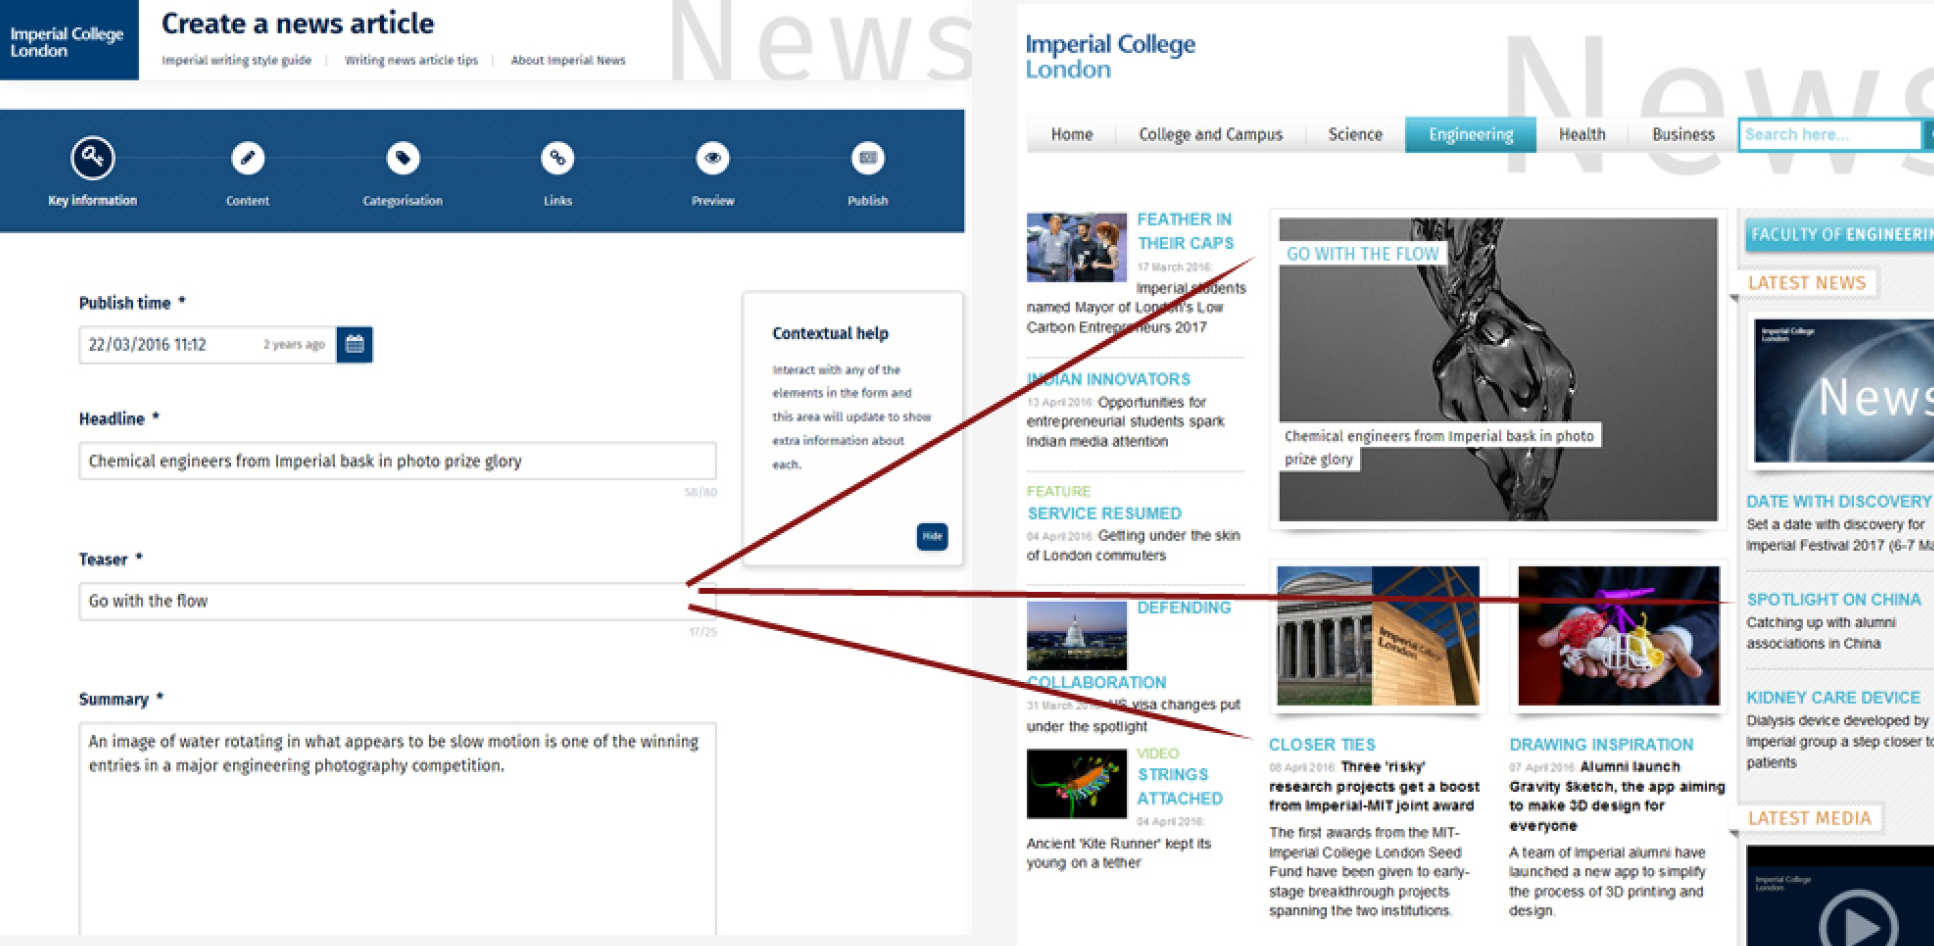1934x946 pixels.
Task: Click into the Headline text field
Action: [397, 461]
